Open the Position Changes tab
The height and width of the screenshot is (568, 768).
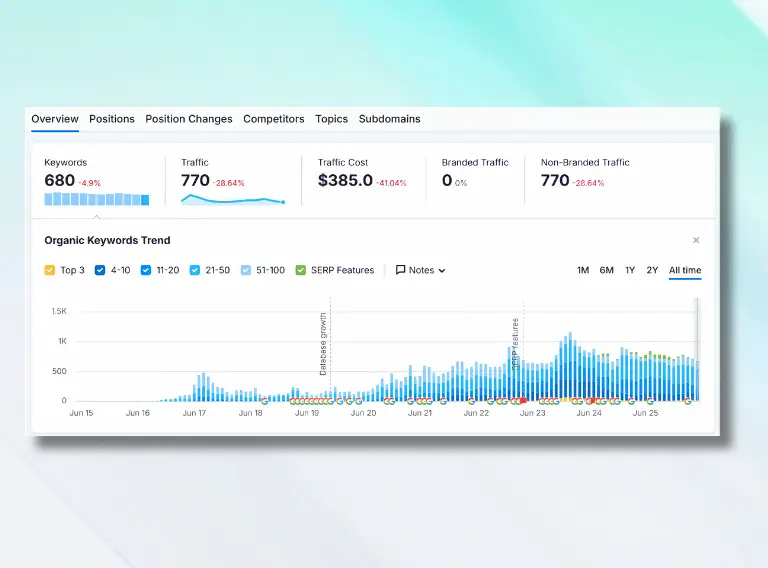click(x=189, y=119)
